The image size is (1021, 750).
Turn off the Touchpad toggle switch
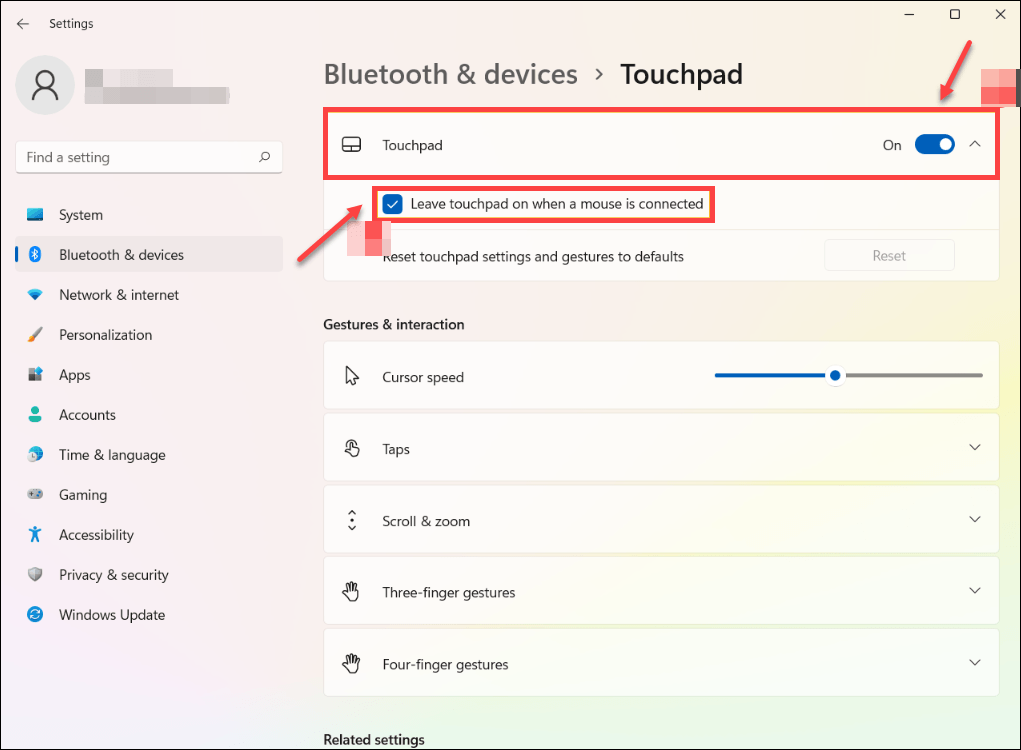tap(935, 145)
